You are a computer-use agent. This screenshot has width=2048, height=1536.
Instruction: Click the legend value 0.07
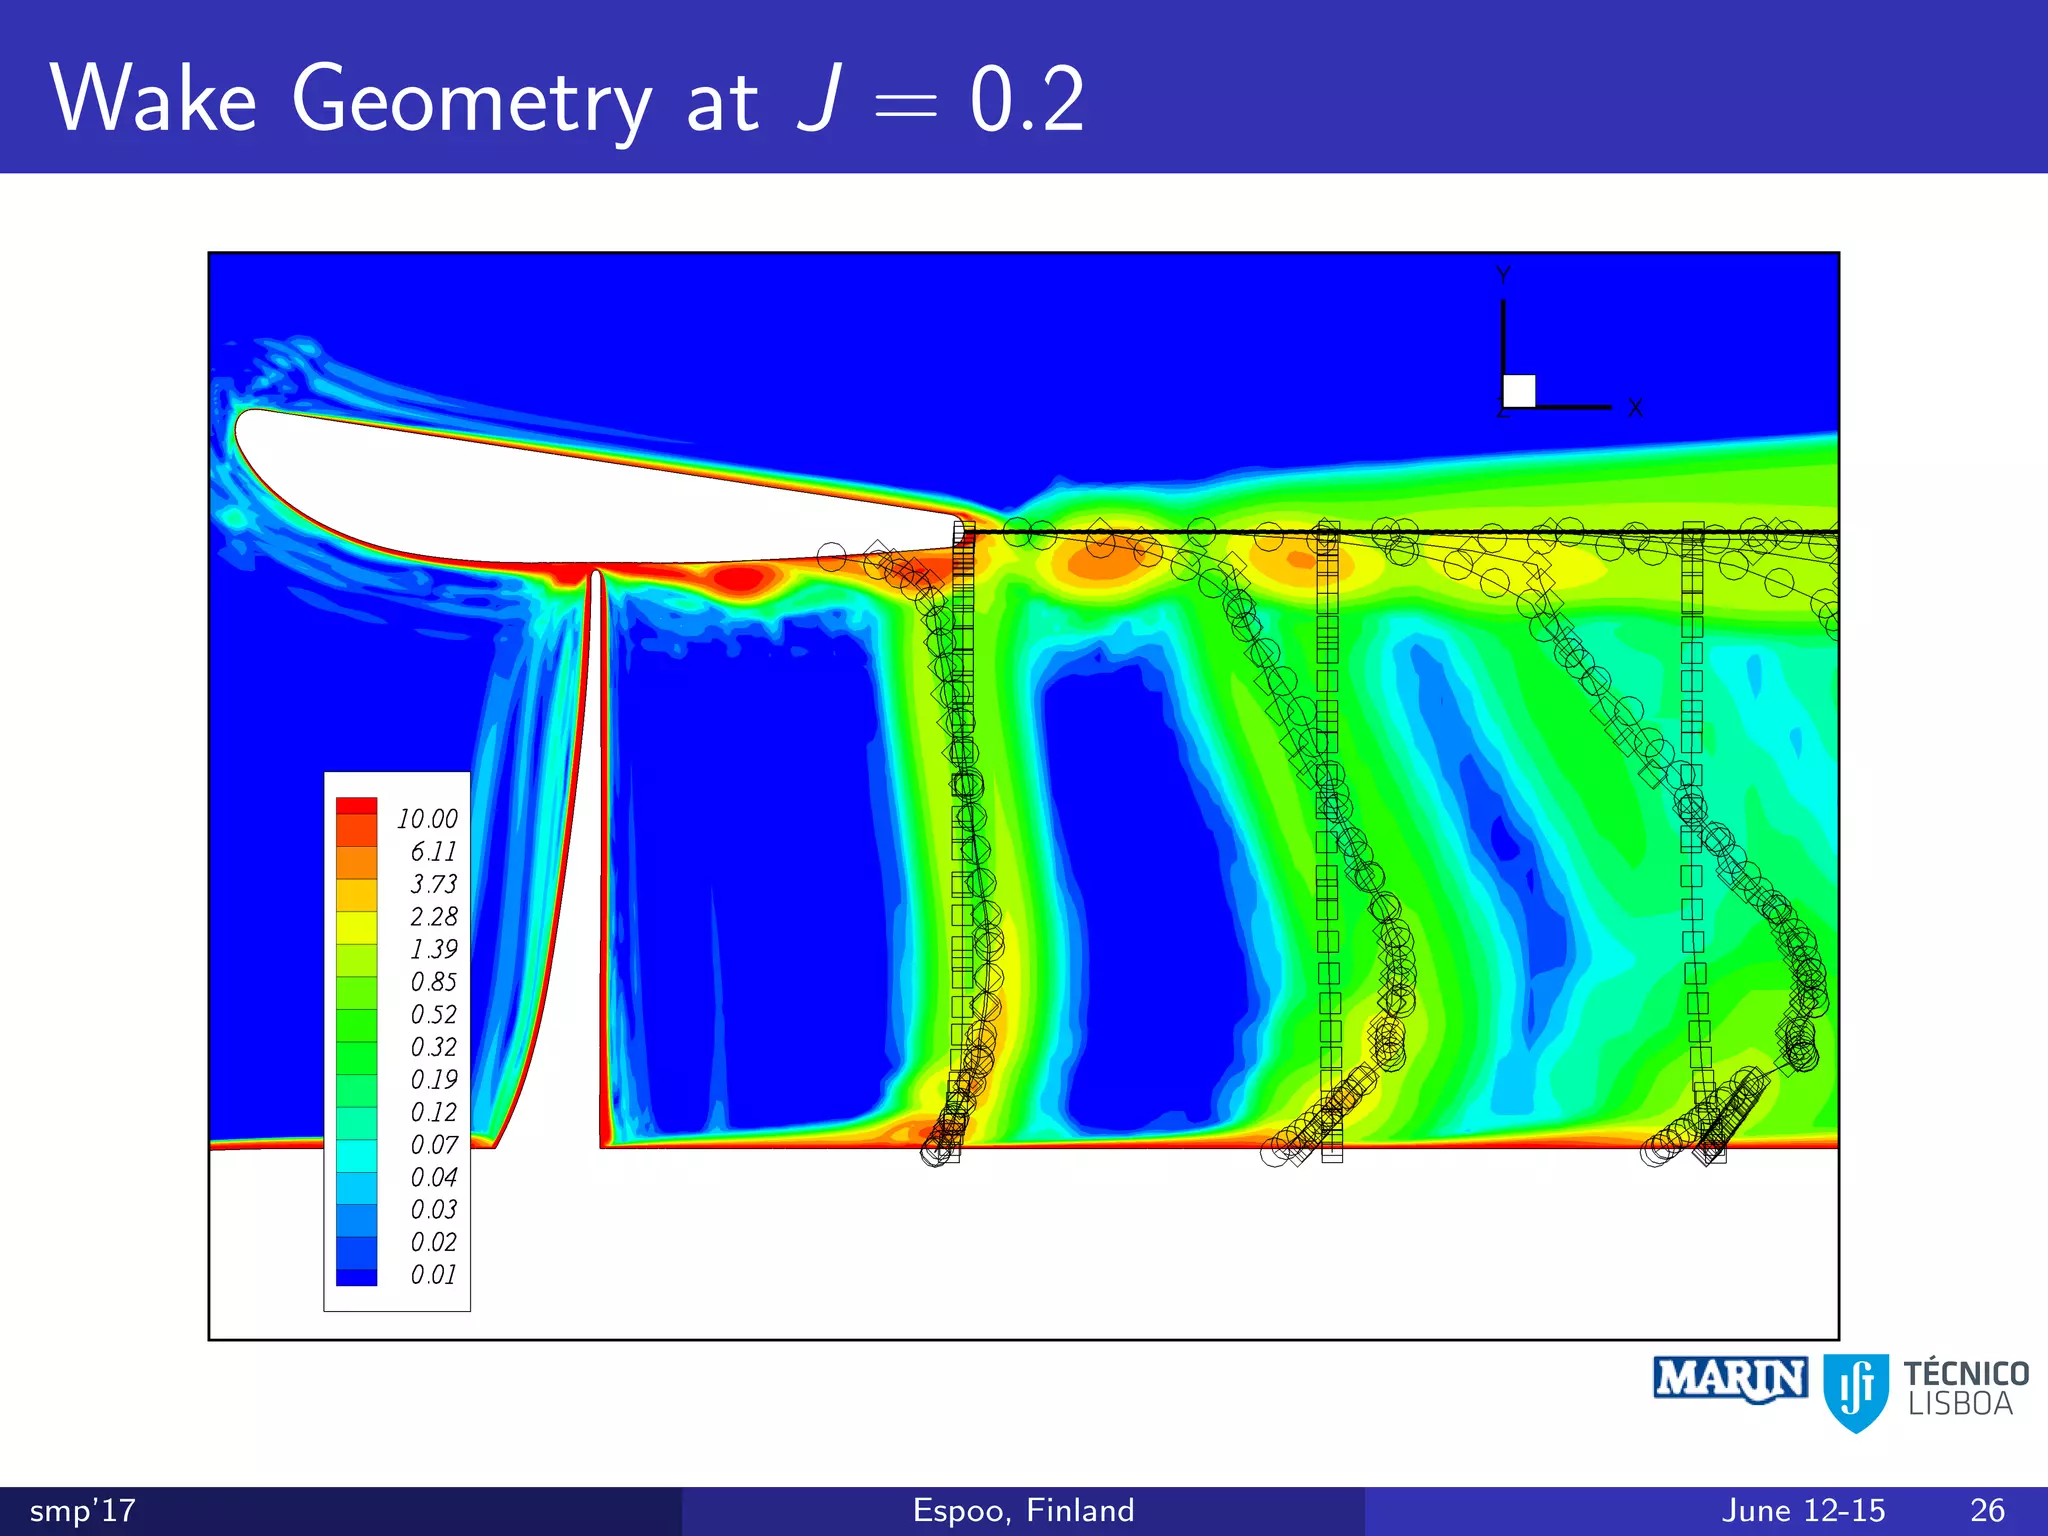(x=433, y=1145)
